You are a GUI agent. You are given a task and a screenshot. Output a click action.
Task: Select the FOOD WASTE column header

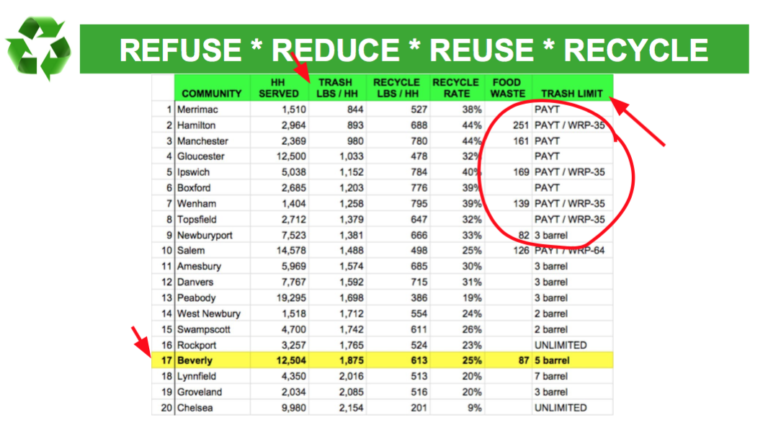click(507, 88)
